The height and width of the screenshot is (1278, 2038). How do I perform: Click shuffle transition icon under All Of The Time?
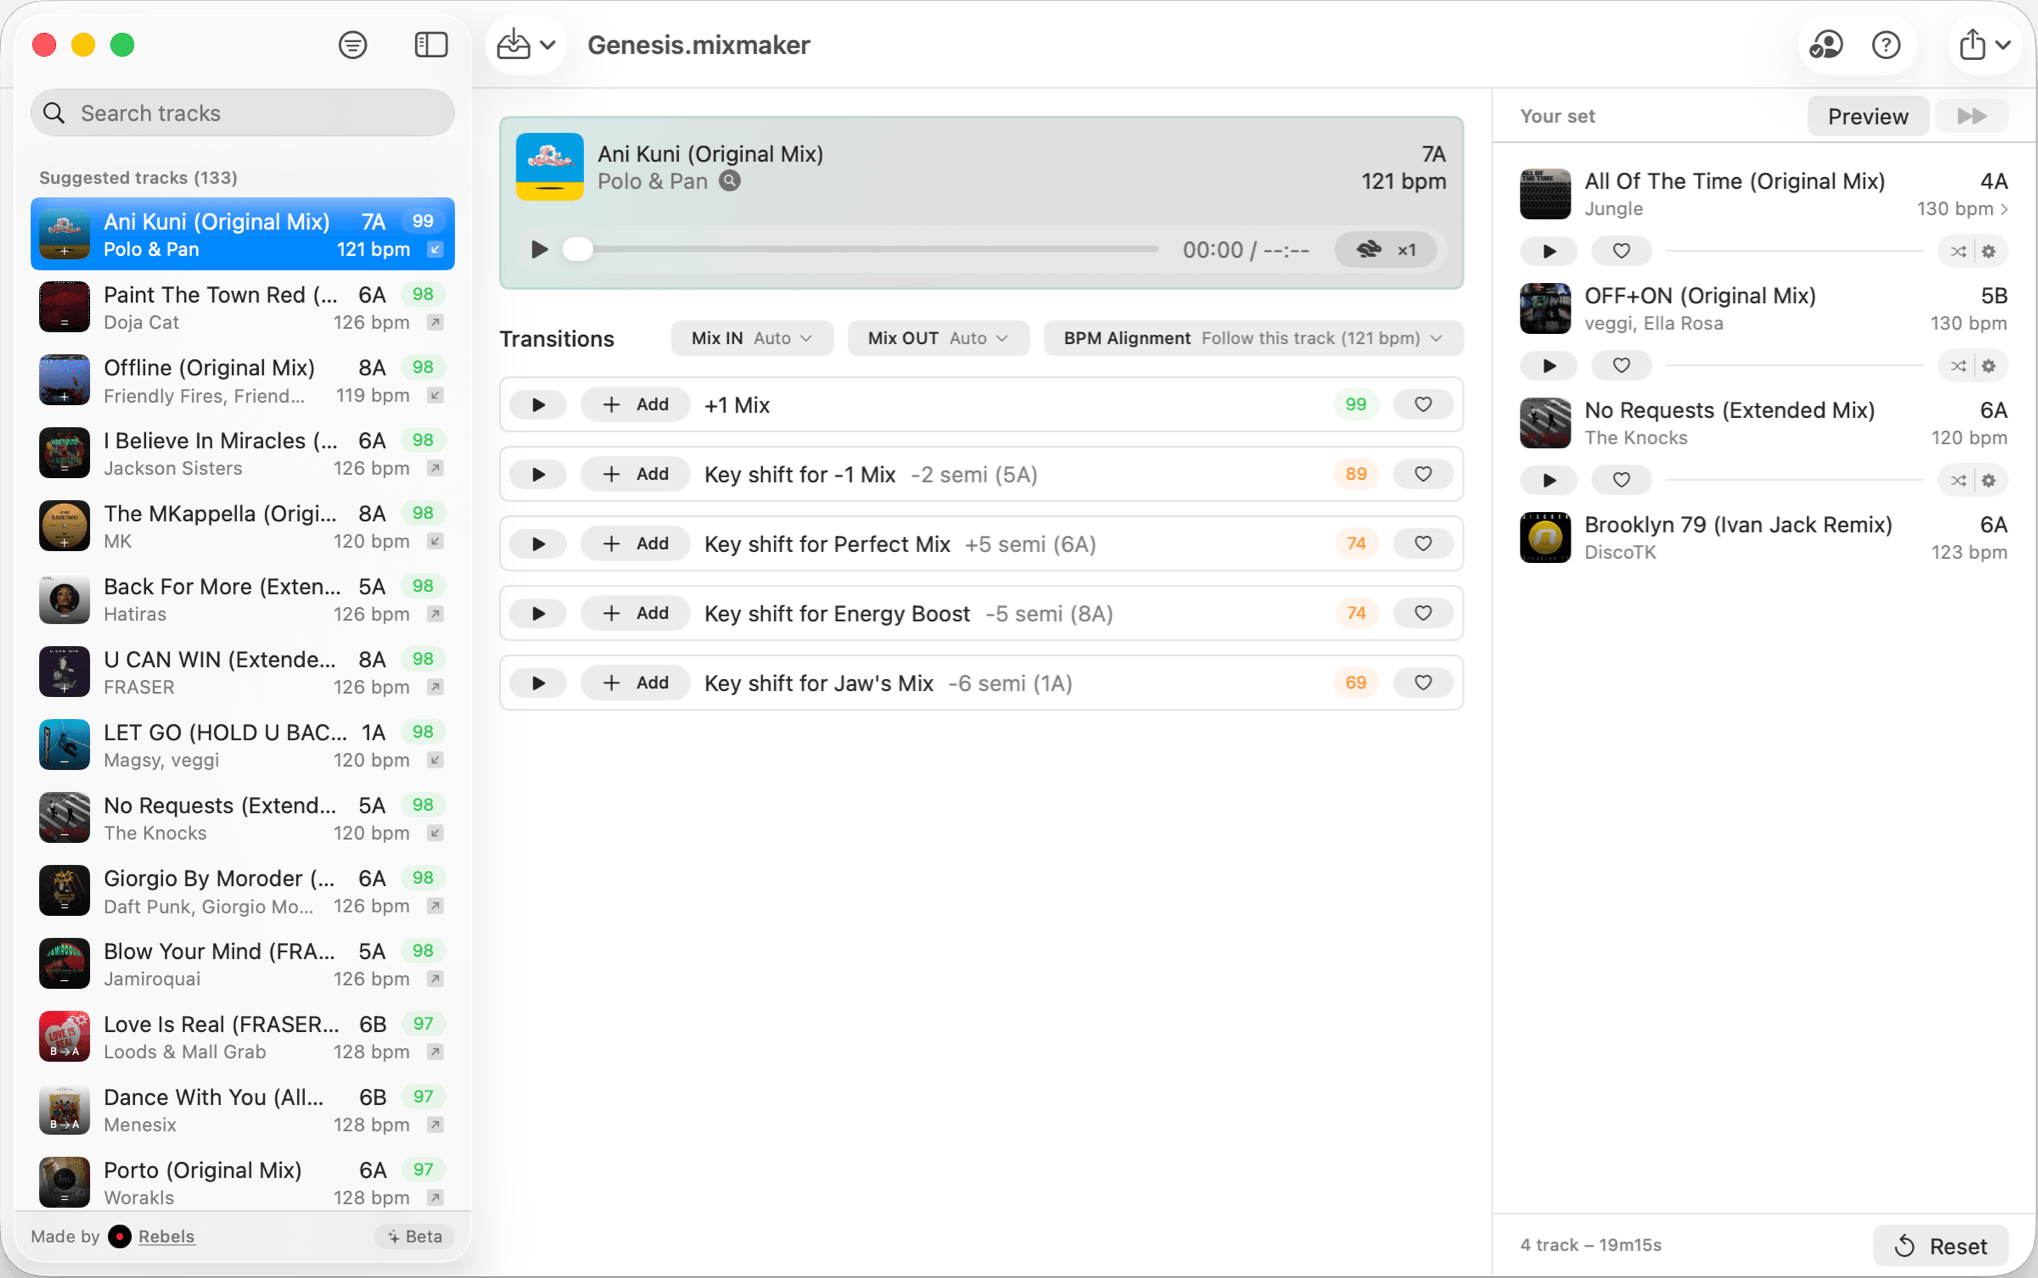(x=1958, y=251)
